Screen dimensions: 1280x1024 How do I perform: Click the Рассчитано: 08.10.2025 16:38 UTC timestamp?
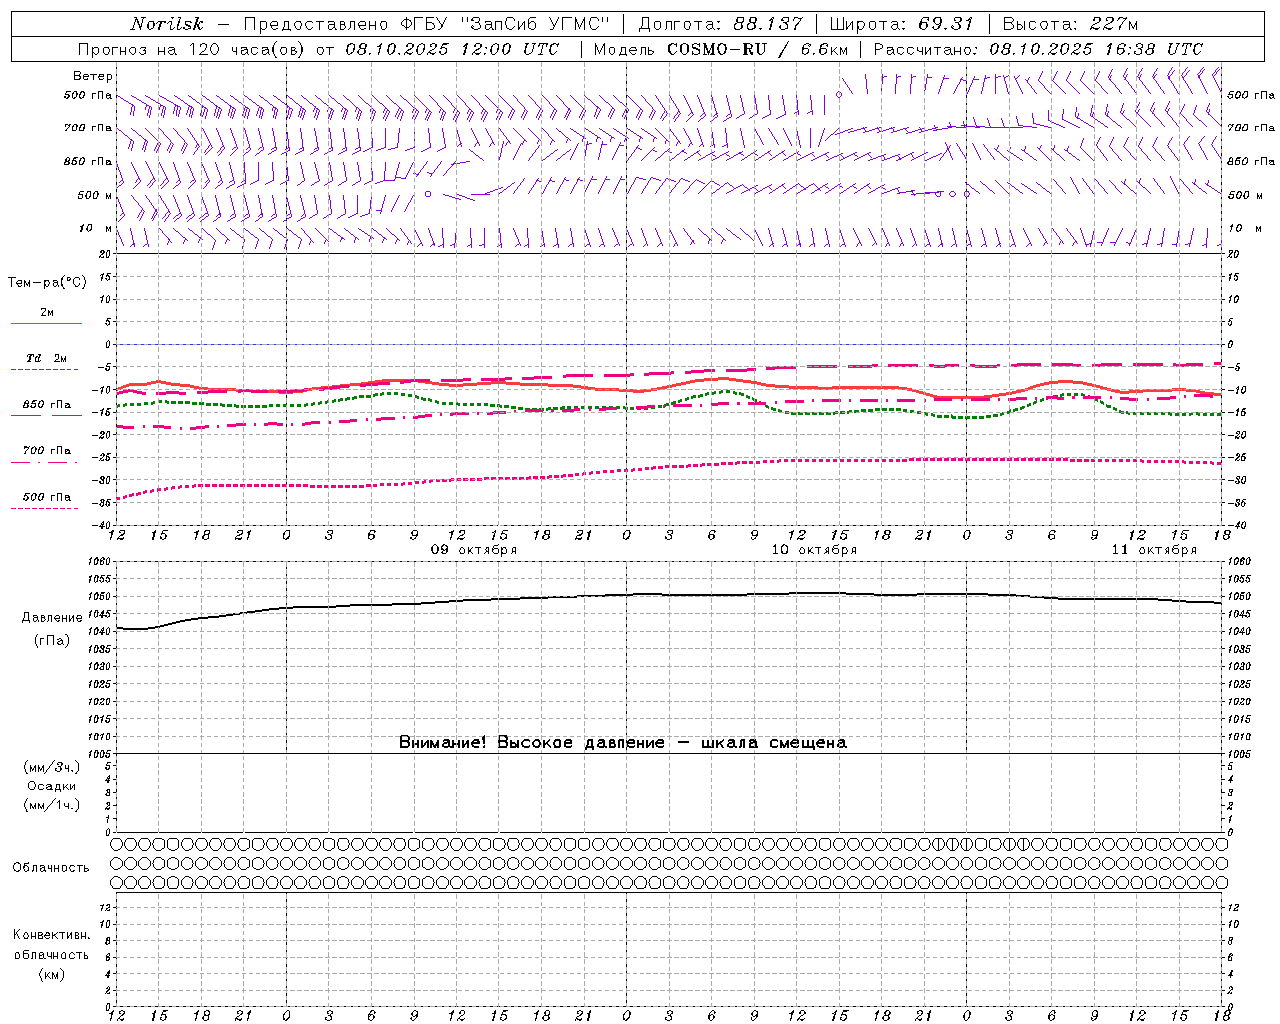click(1038, 49)
